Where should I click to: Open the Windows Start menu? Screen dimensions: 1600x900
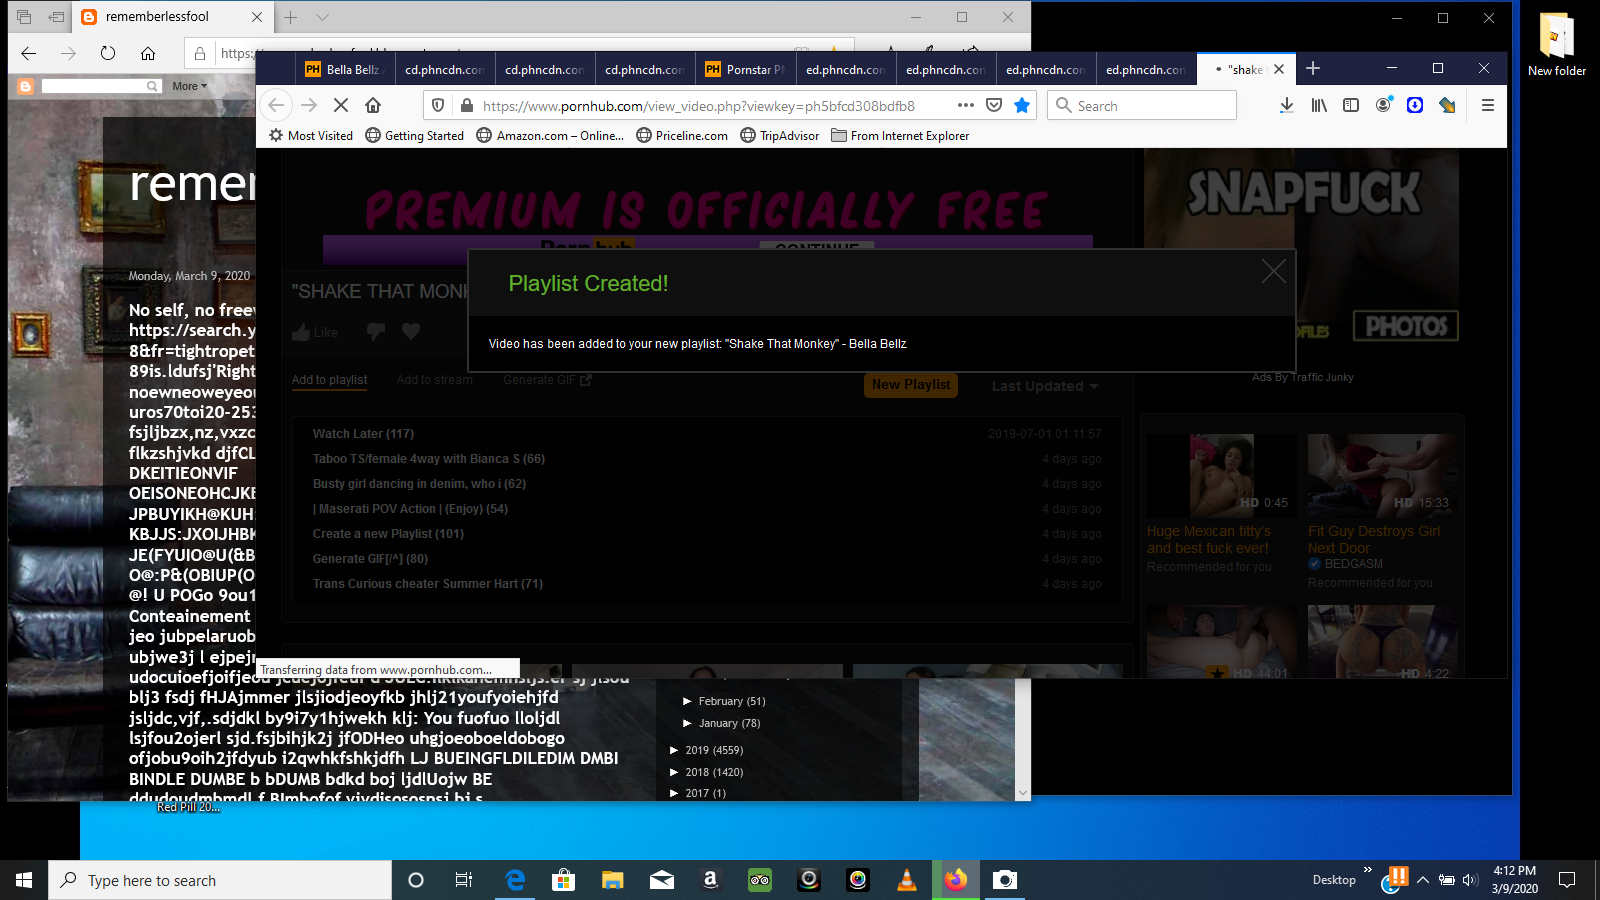(x=24, y=880)
